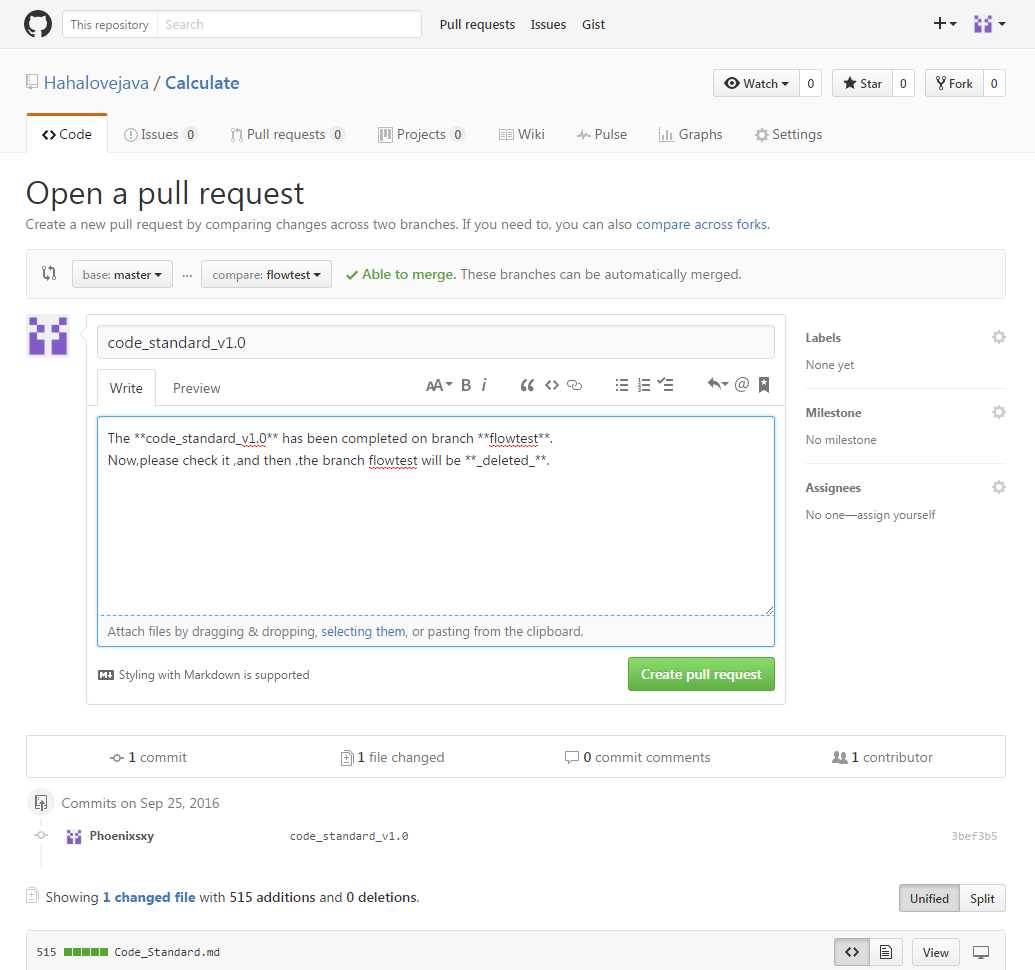Screen dimensions: 1035x970
Task: Click the repository book icon beside Hahalovejava
Action: (32, 82)
